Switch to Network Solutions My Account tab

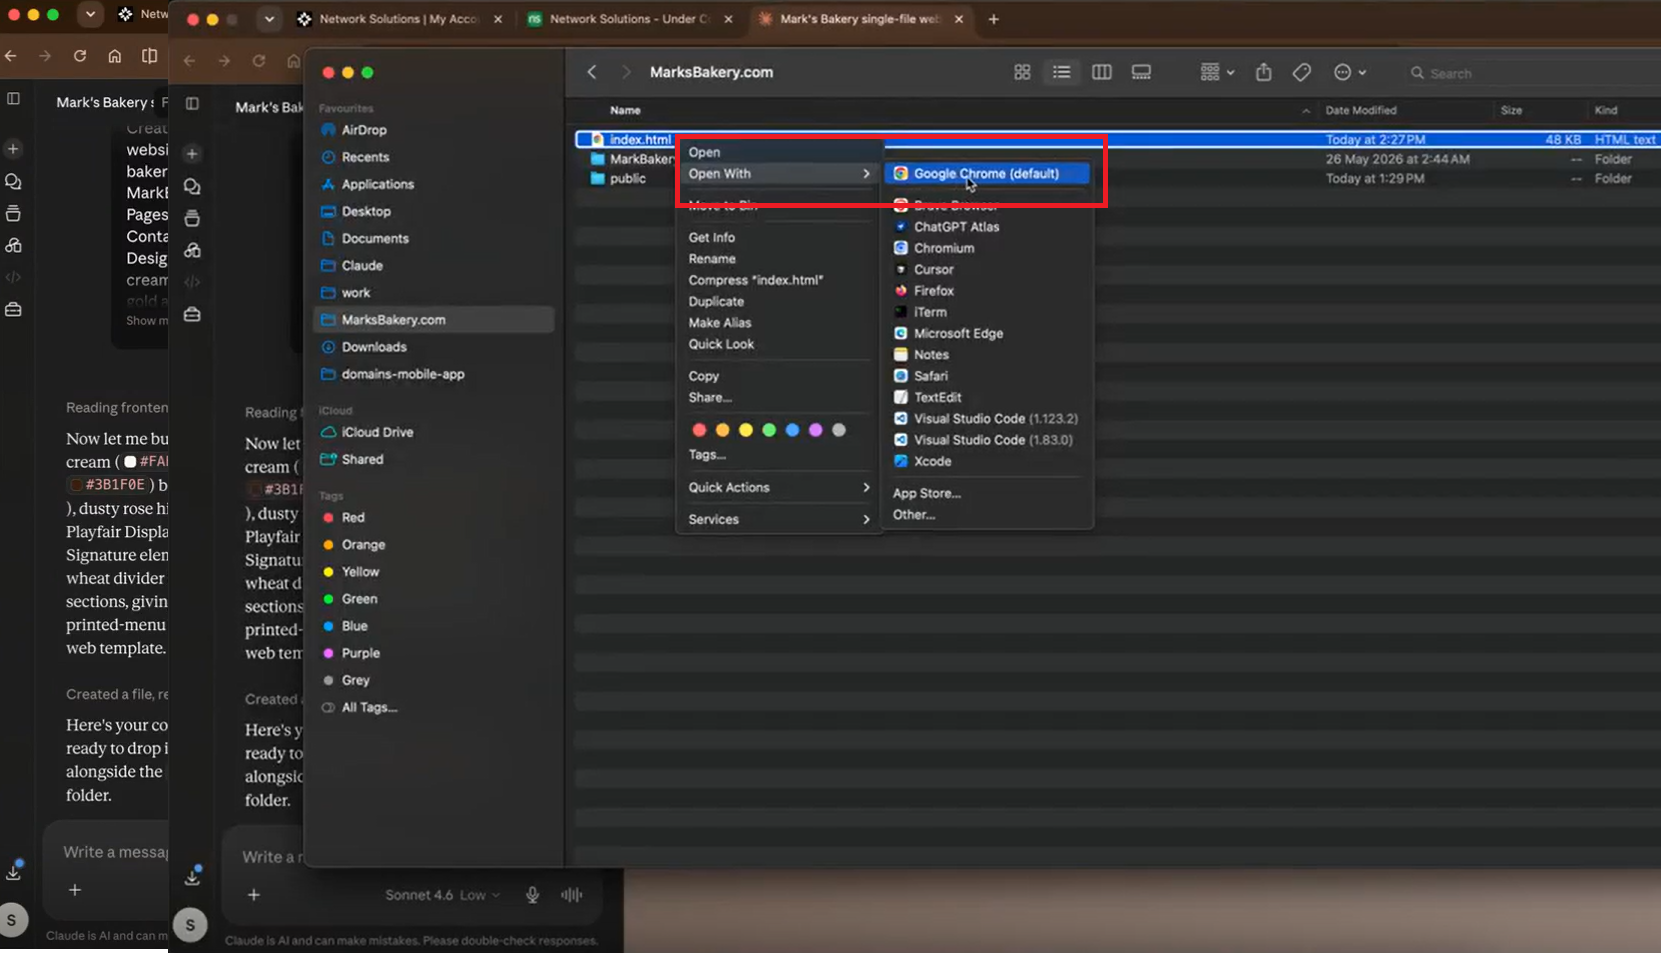point(400,19)
